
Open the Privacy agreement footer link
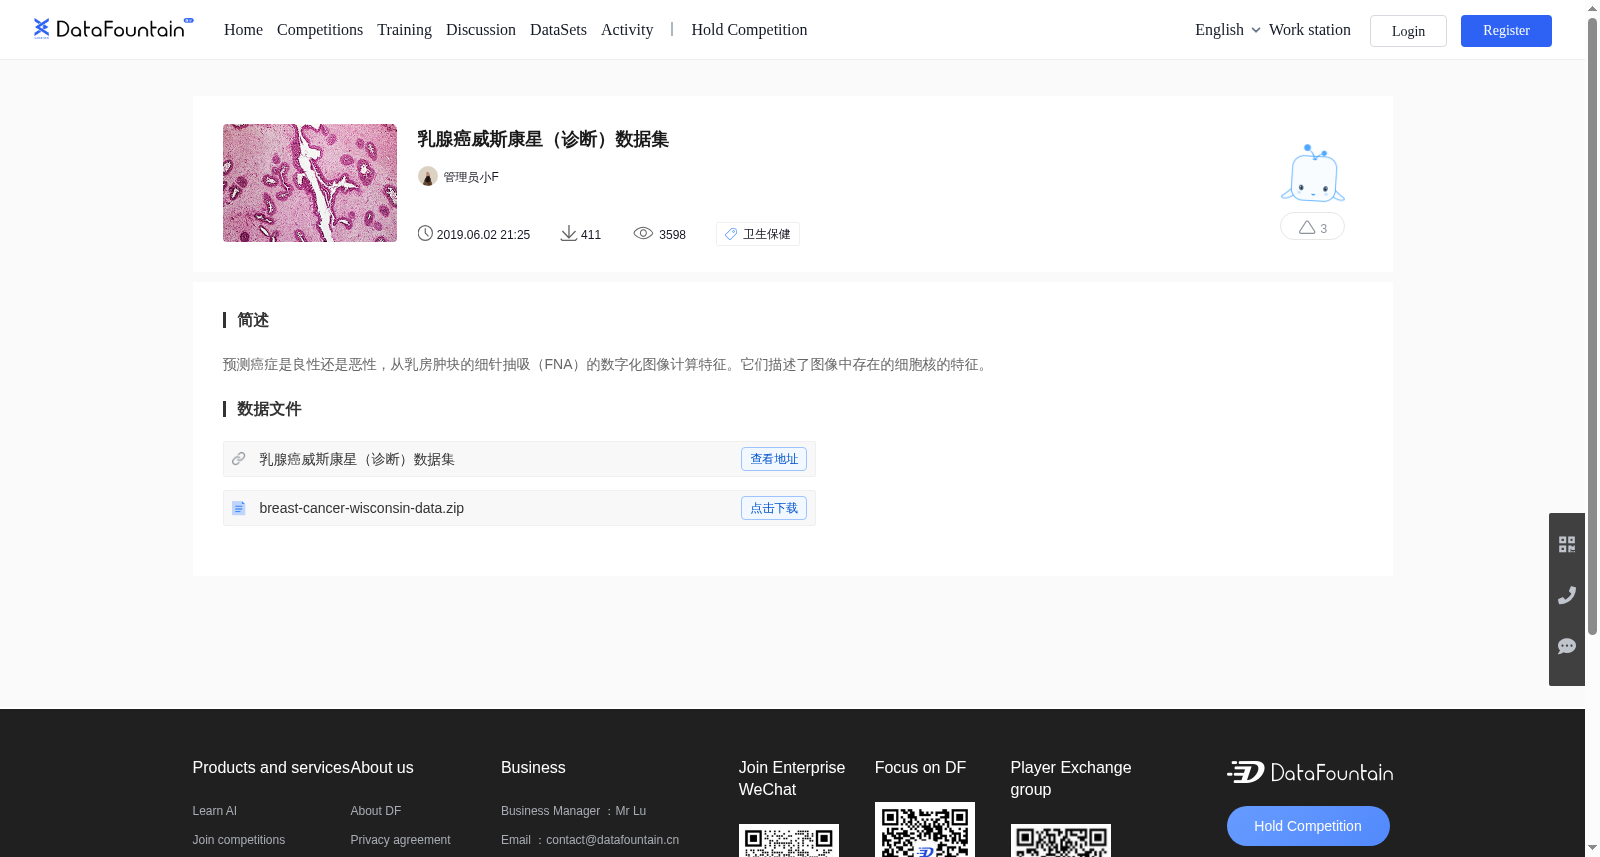(400, 840)
